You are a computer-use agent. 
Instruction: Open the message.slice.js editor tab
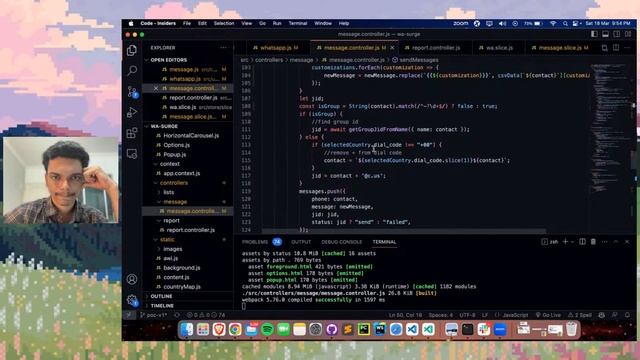(x=560, y=48)
